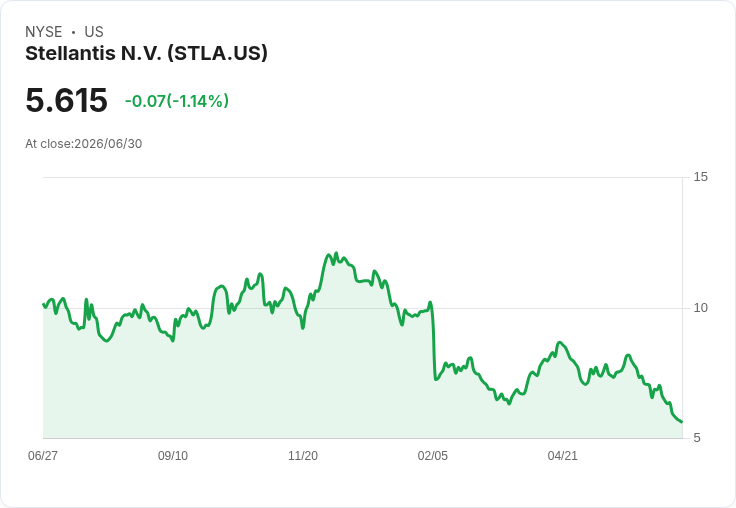
Task: Select the US market label
Action: pyautogui.click(x=94, y=31)
